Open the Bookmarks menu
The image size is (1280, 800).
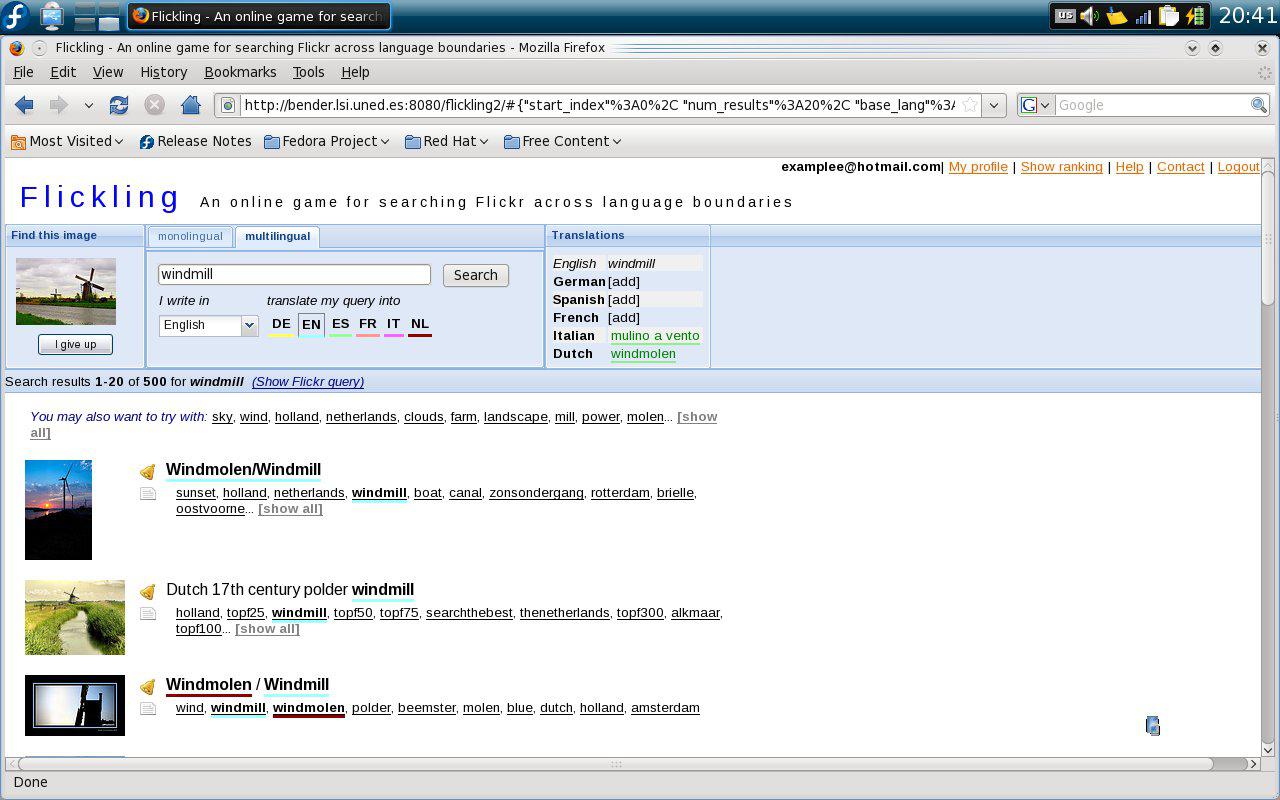click(x=240, y=72)
